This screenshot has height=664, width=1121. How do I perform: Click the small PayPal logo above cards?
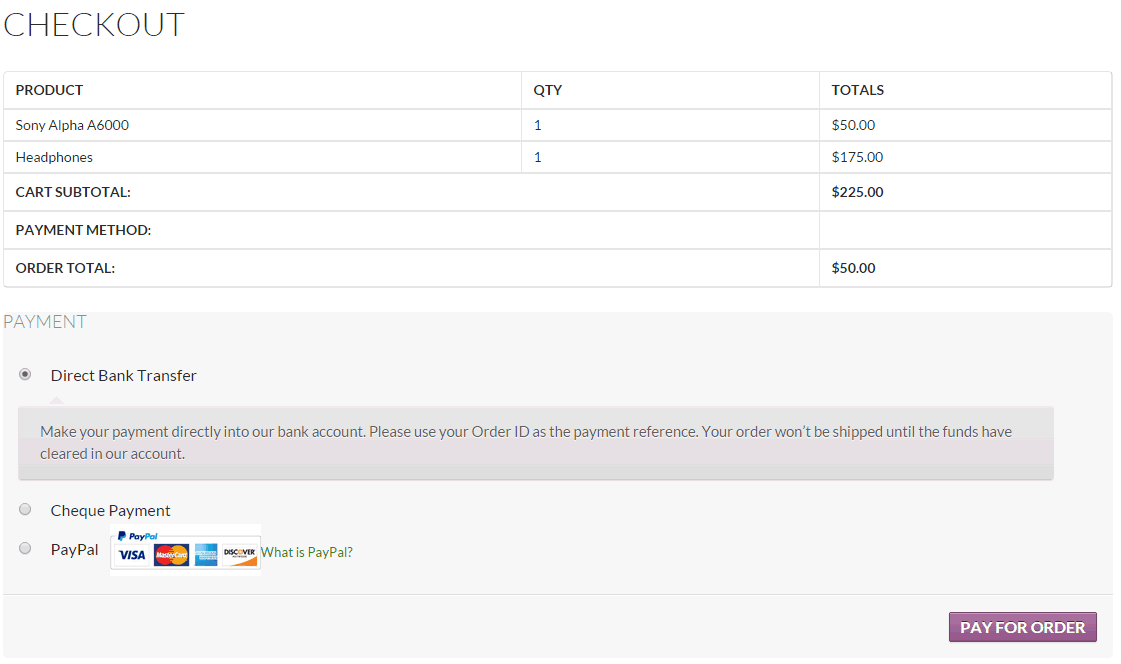click(x=138, y=536)
